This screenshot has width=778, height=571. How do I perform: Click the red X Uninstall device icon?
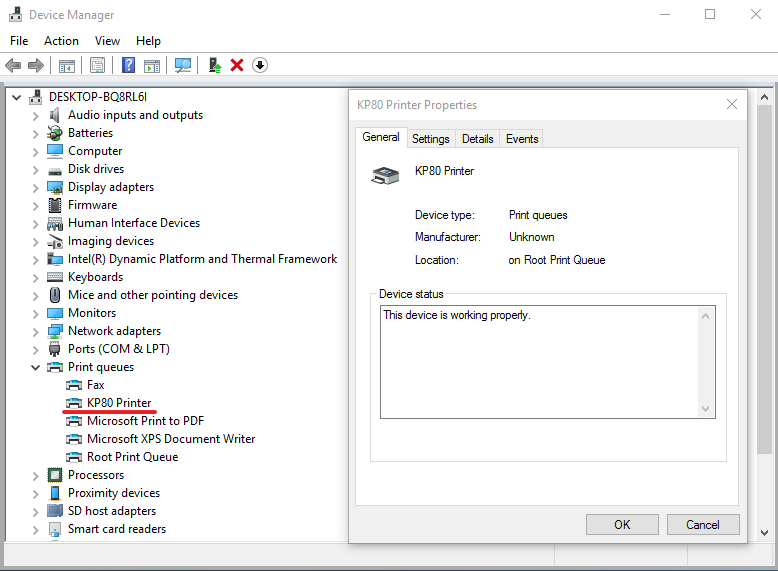[x=237, y=65]
